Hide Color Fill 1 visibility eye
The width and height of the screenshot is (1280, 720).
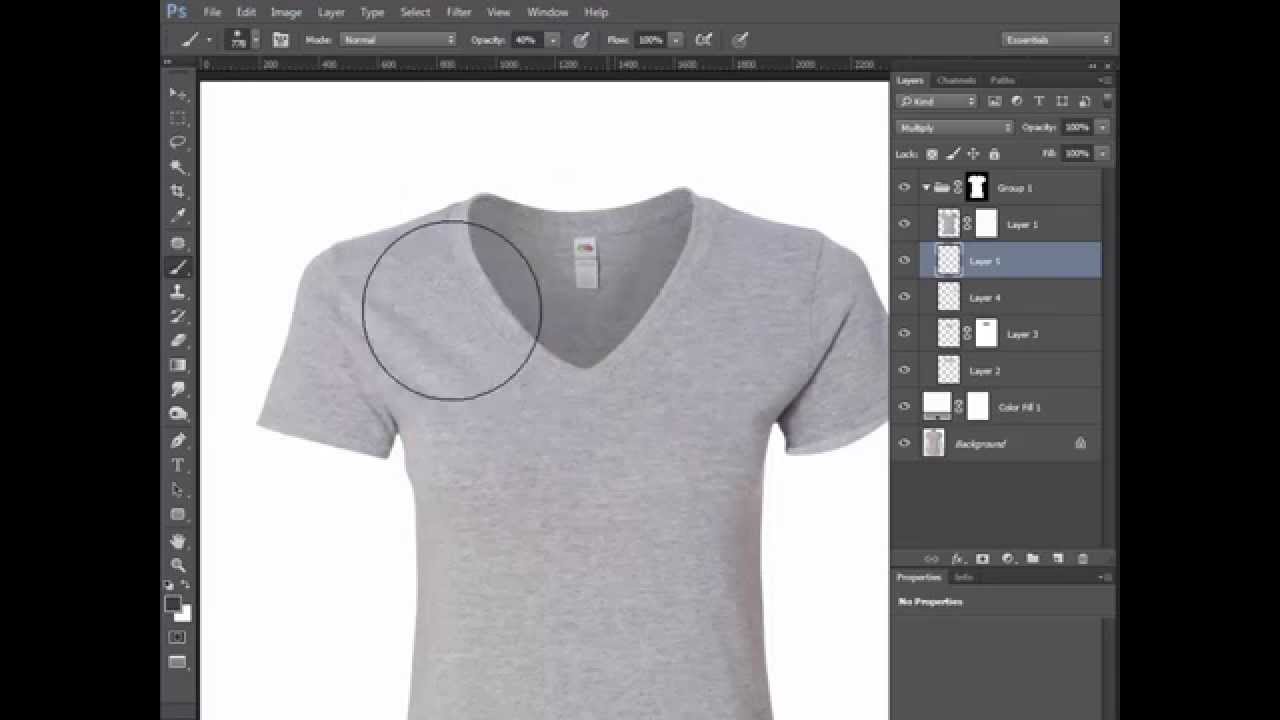(905, 407)
